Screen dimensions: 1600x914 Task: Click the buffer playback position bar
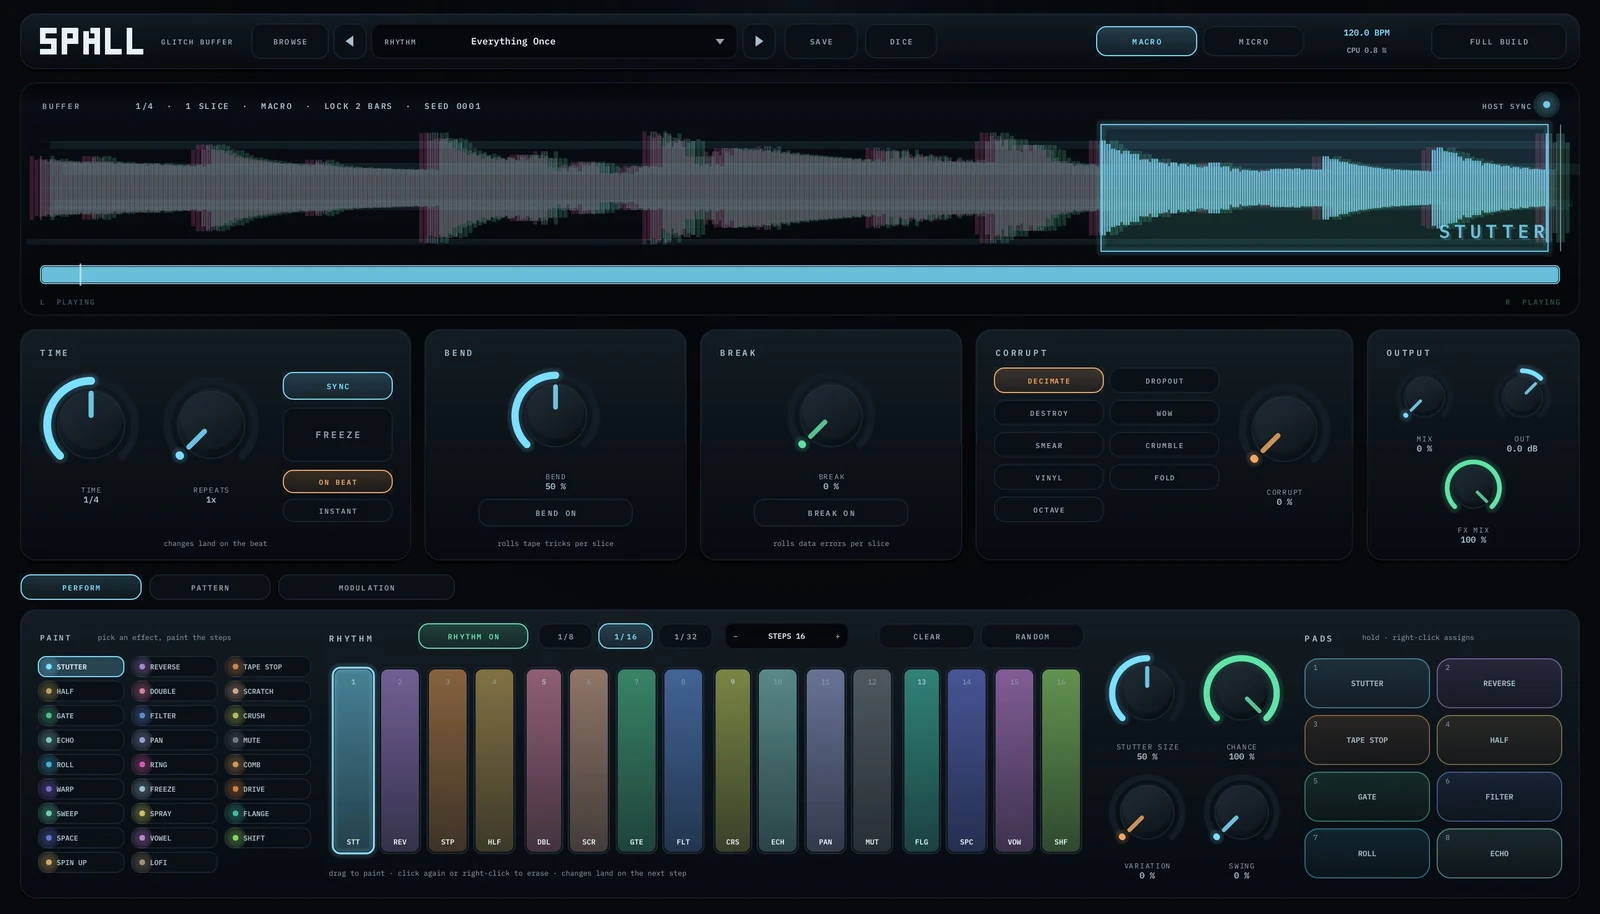pyautogui.click(x=800, y=274)
